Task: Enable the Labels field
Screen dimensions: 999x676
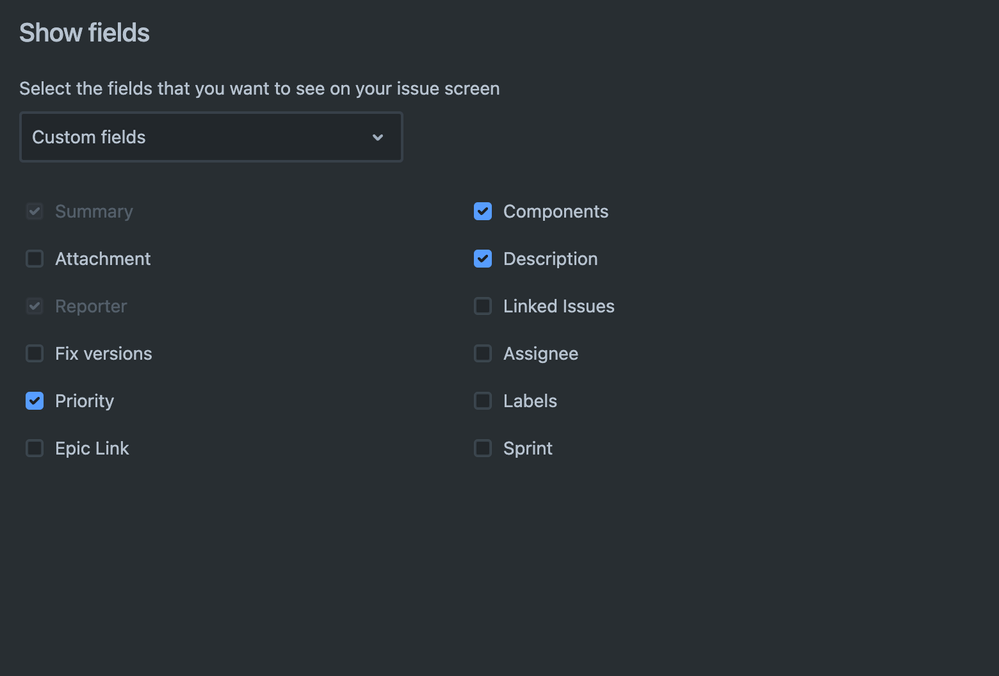Action: pyautogui.click(x=483, y=400)
